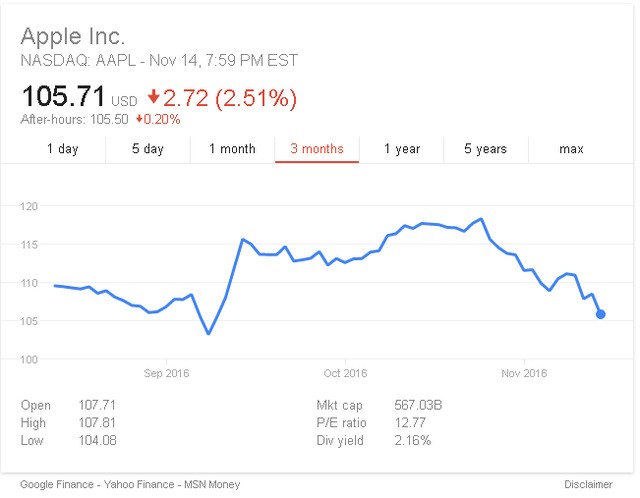Screen dimensions: 640x498
Task: Select the active 3 months tab
Action: [317, 149]
